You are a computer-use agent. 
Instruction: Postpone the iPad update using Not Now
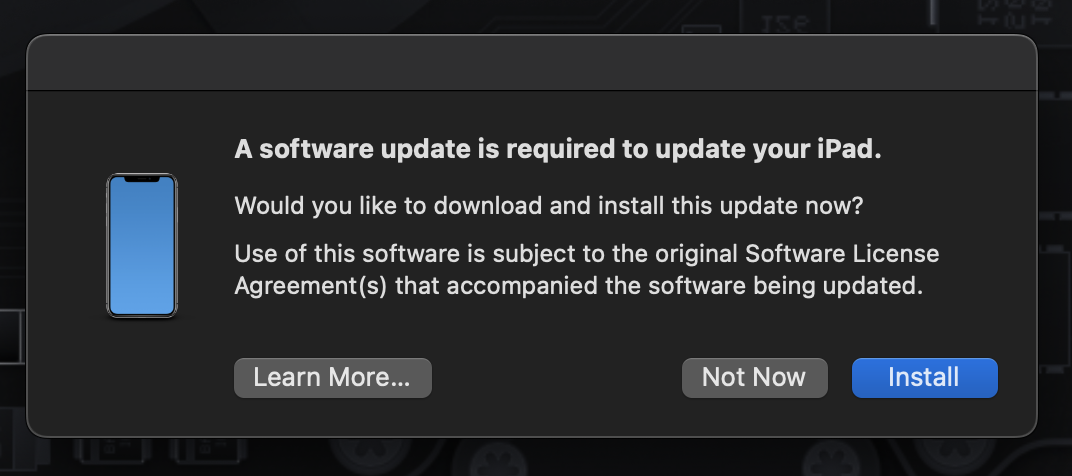[x=755, y=378]
